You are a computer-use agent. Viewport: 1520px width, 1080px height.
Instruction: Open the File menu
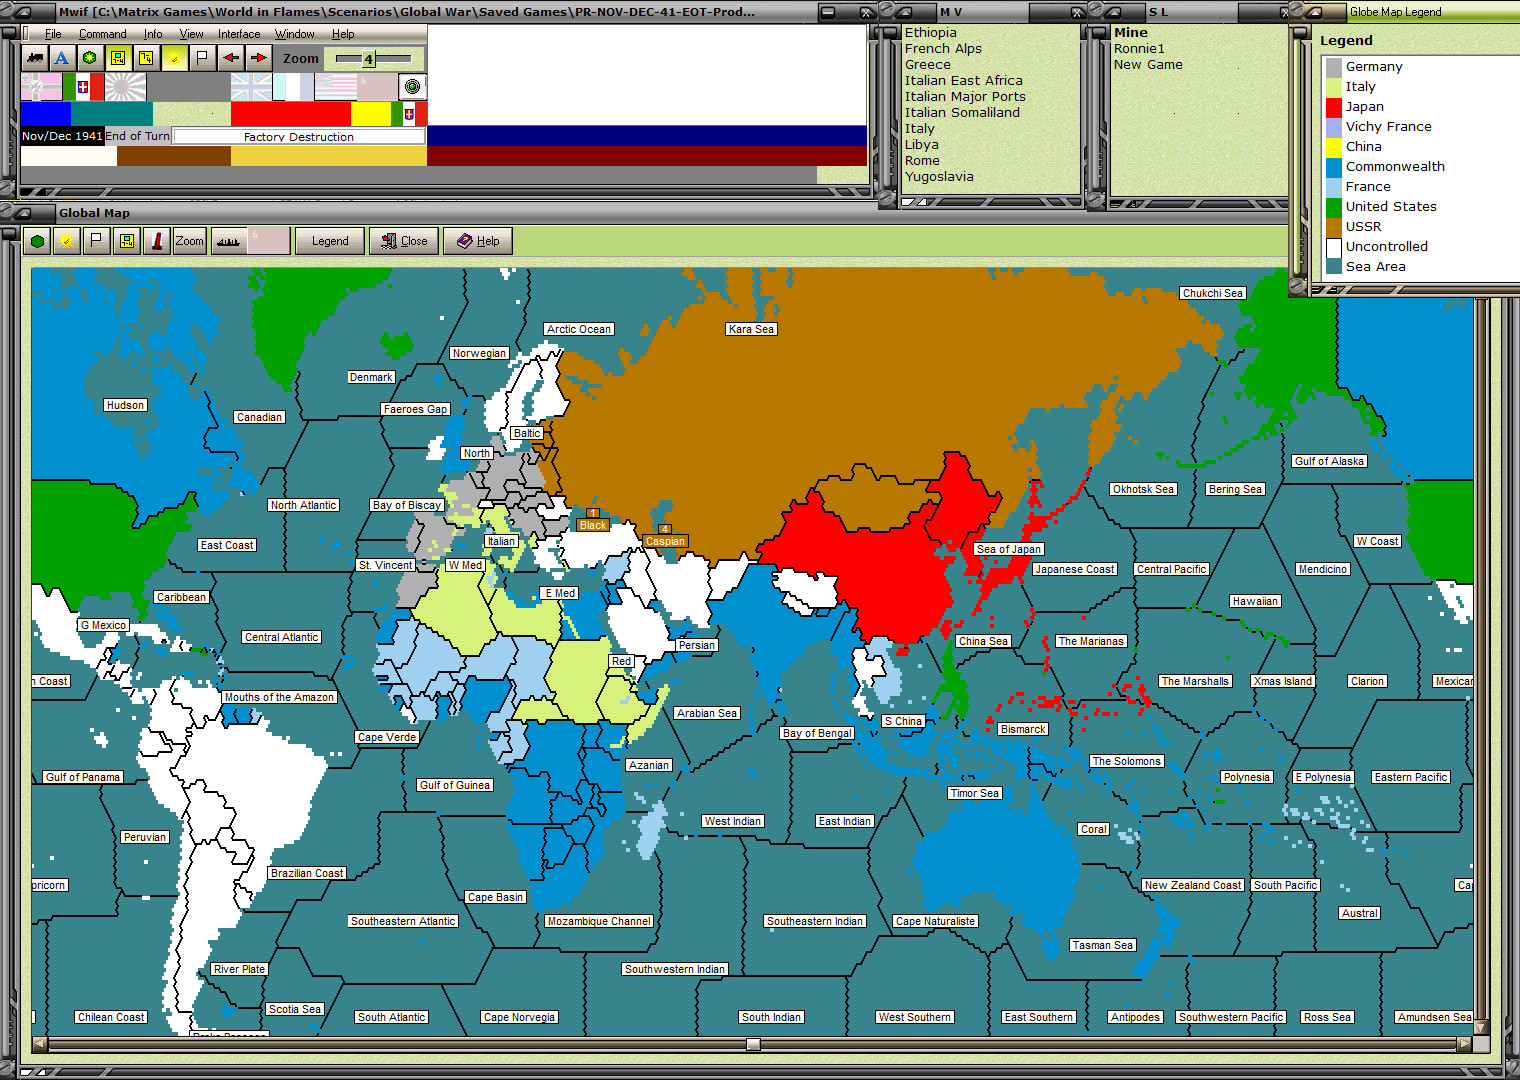53,34
